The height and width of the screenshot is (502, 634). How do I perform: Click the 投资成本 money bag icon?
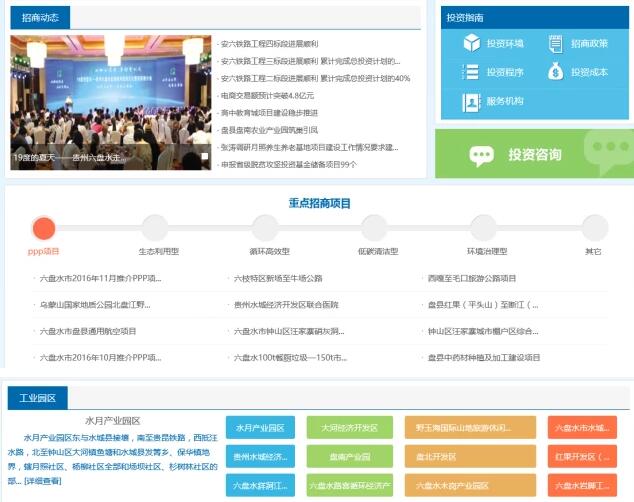click(x=555, y=72)
